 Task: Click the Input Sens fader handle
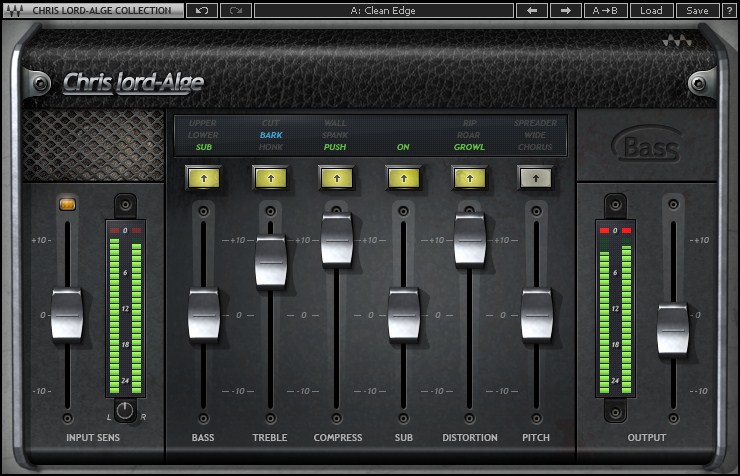[67, 314]
